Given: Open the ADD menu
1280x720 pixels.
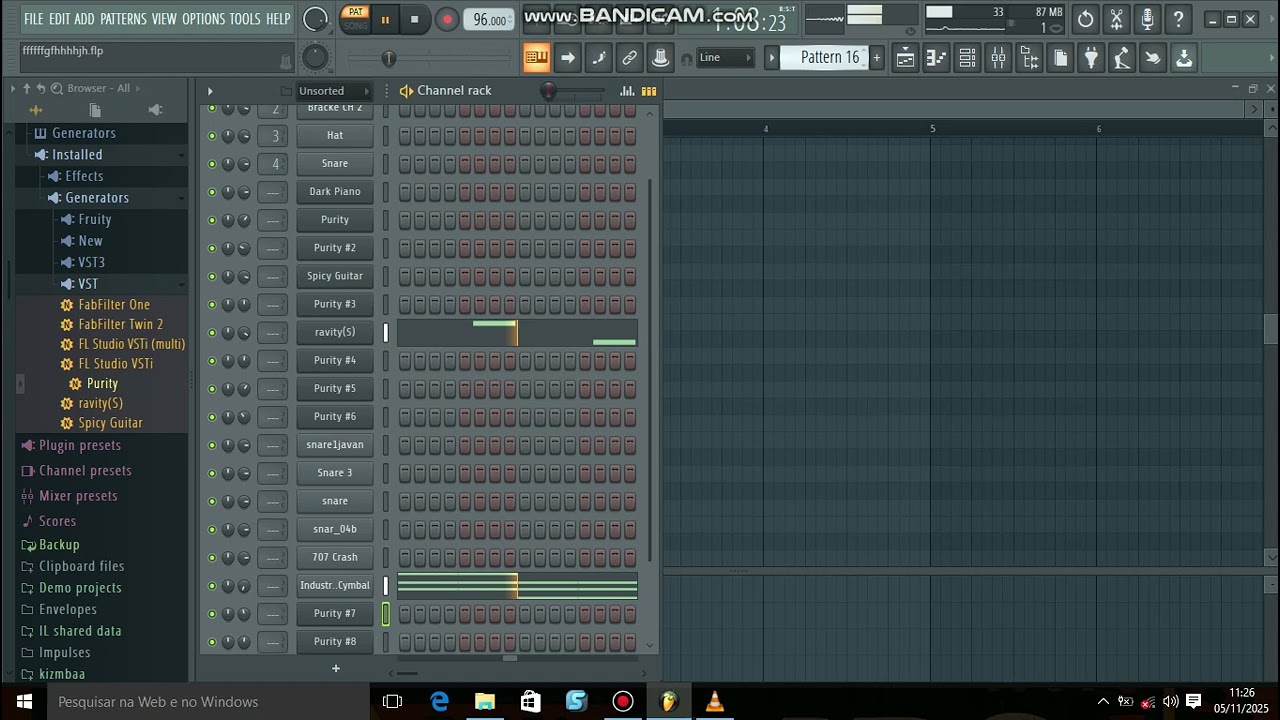Looking at the screenshot, I should click(84, 19).
